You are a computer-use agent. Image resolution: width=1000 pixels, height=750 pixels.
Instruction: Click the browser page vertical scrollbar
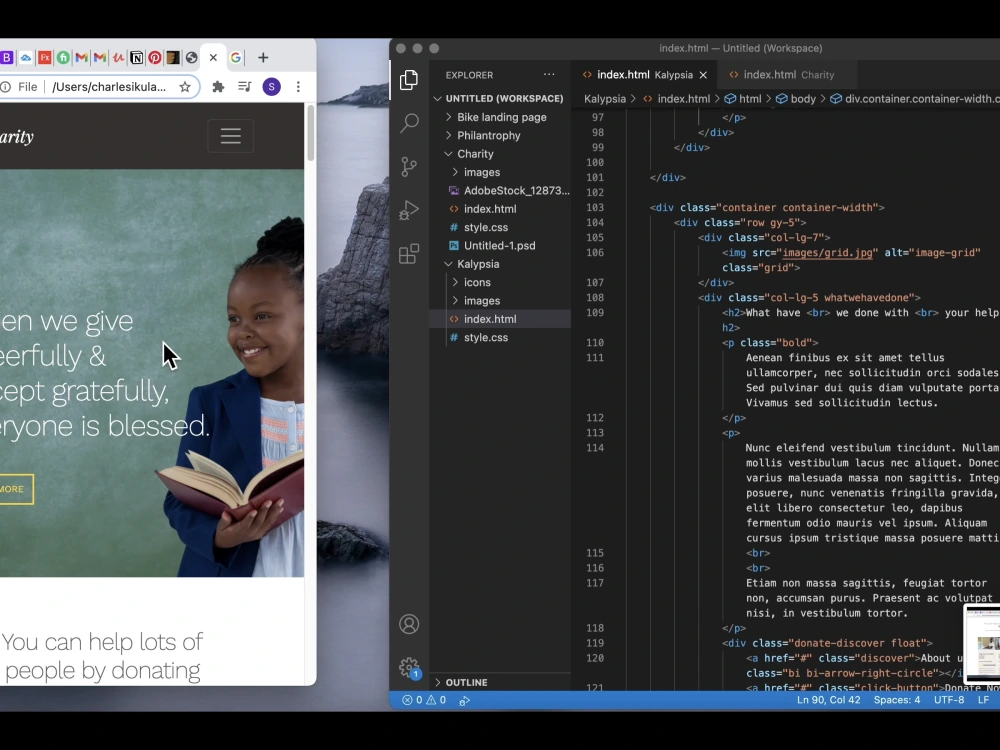(x=311, y=133)
